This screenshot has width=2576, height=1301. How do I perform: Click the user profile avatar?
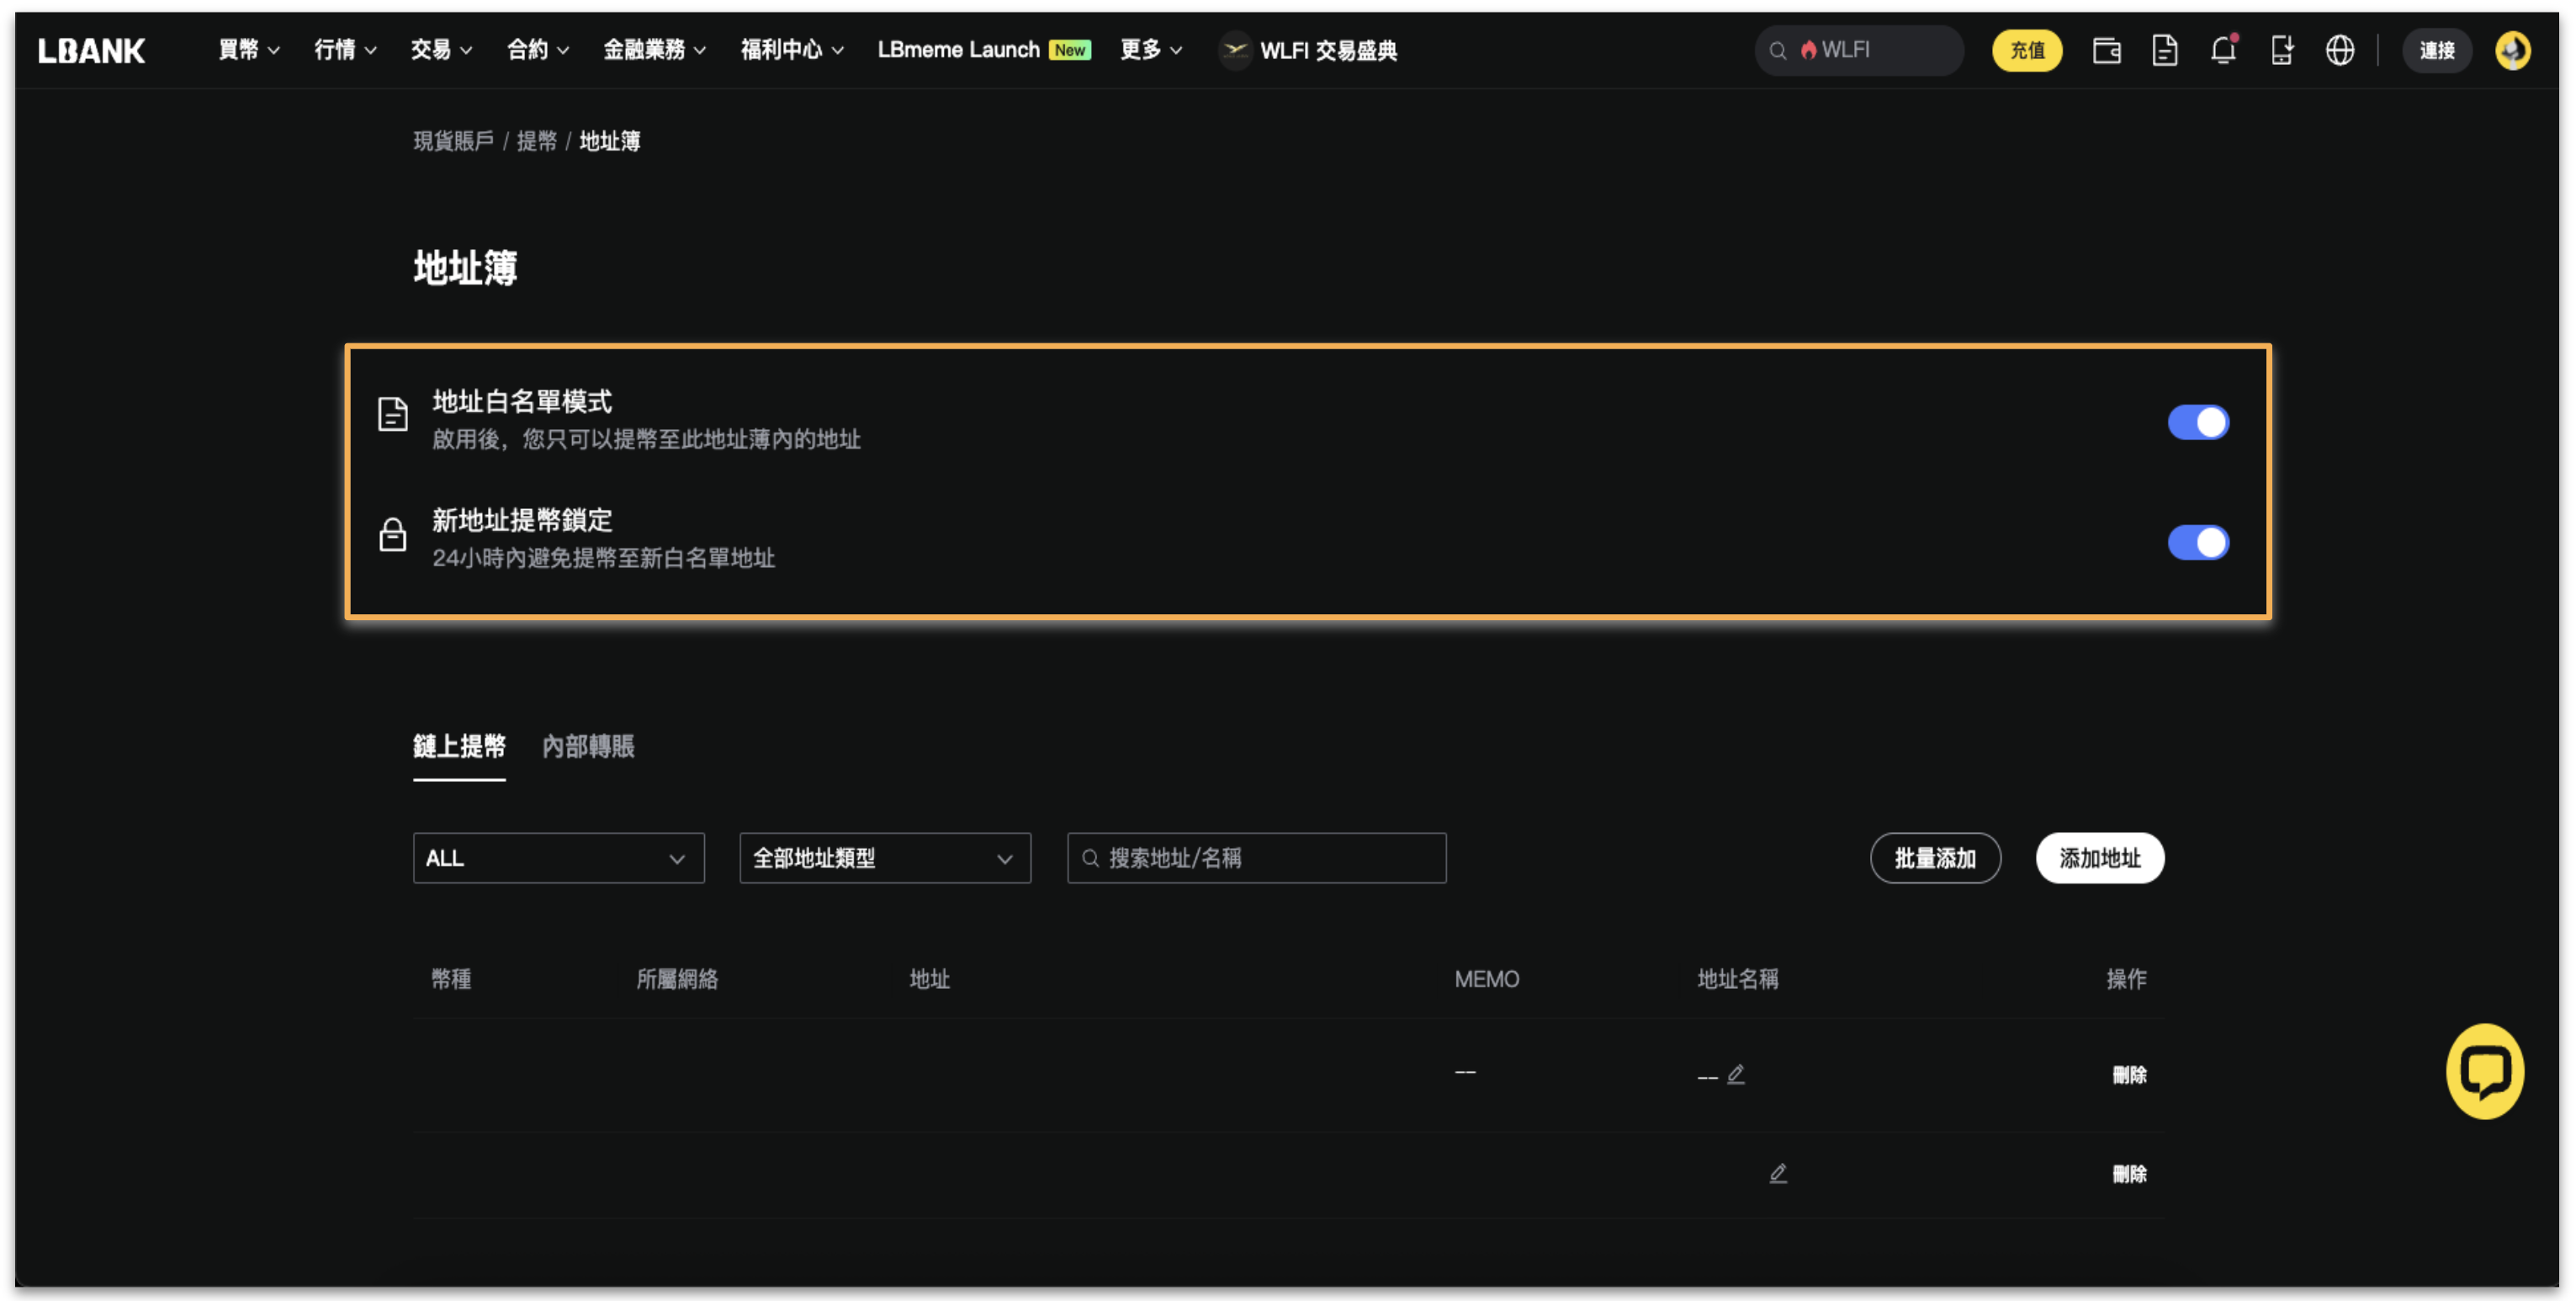pyautogui.click(x=2512, y=50)
